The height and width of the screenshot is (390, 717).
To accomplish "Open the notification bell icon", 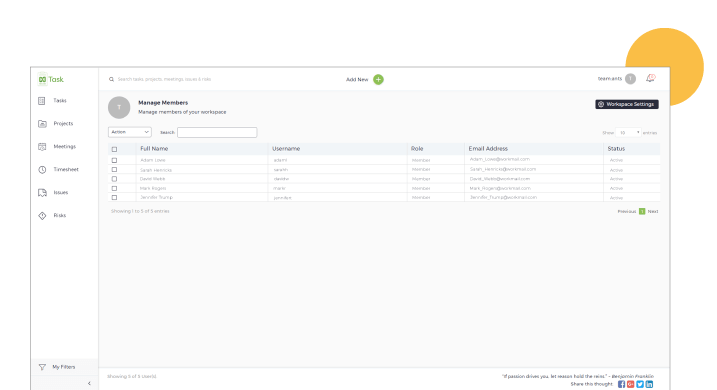I will (650, 79).
